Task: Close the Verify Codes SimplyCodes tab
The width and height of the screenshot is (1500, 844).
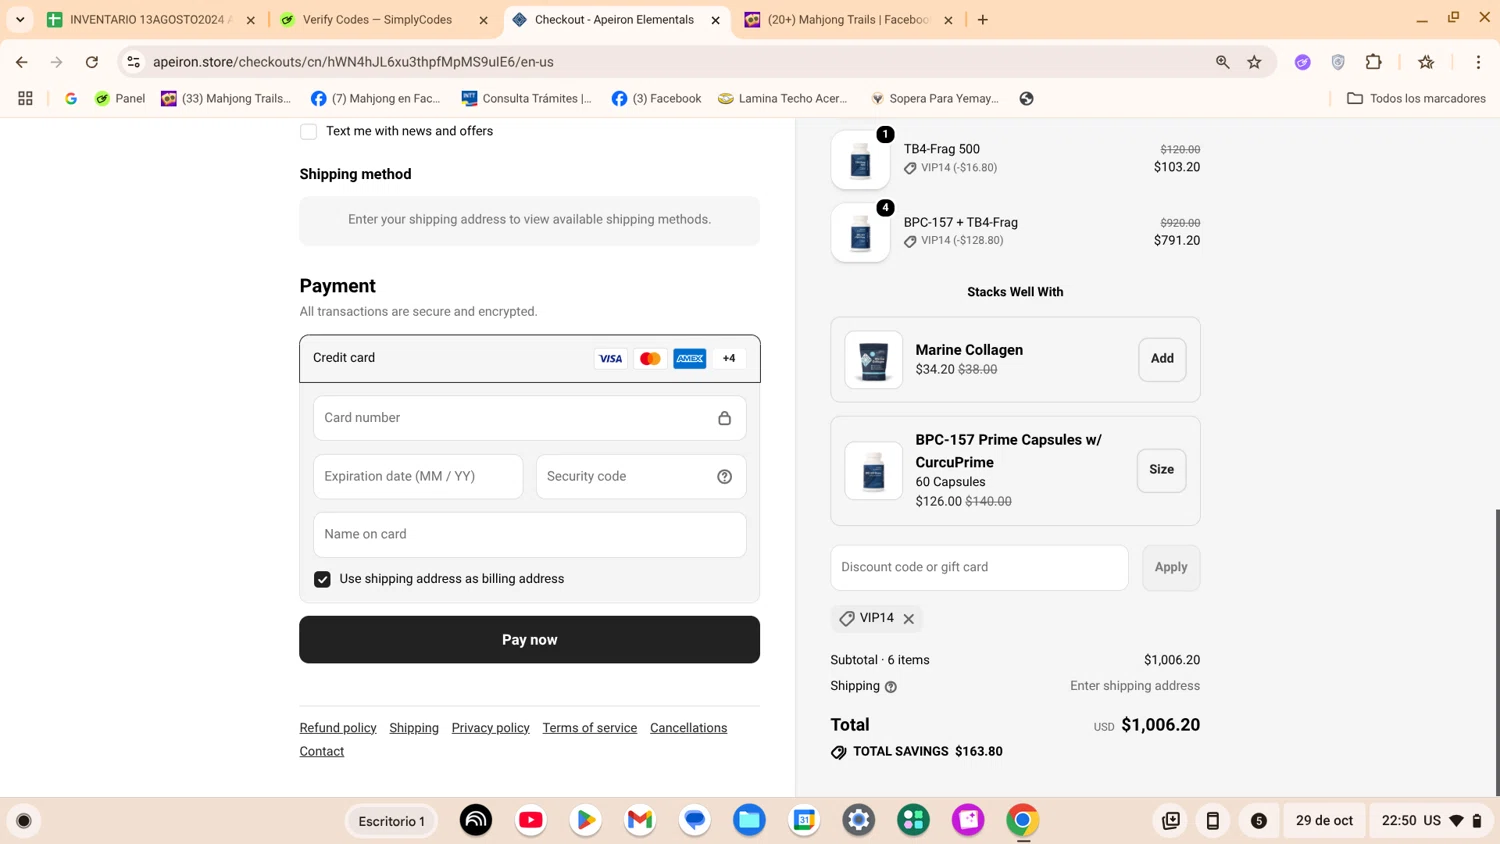Action: click(484, 20)
